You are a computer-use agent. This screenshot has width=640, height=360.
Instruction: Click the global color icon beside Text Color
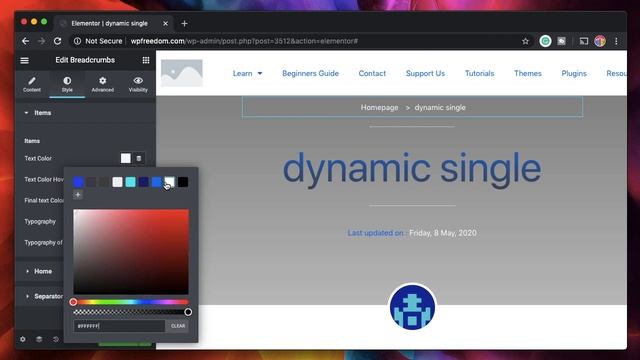point(139,158)
